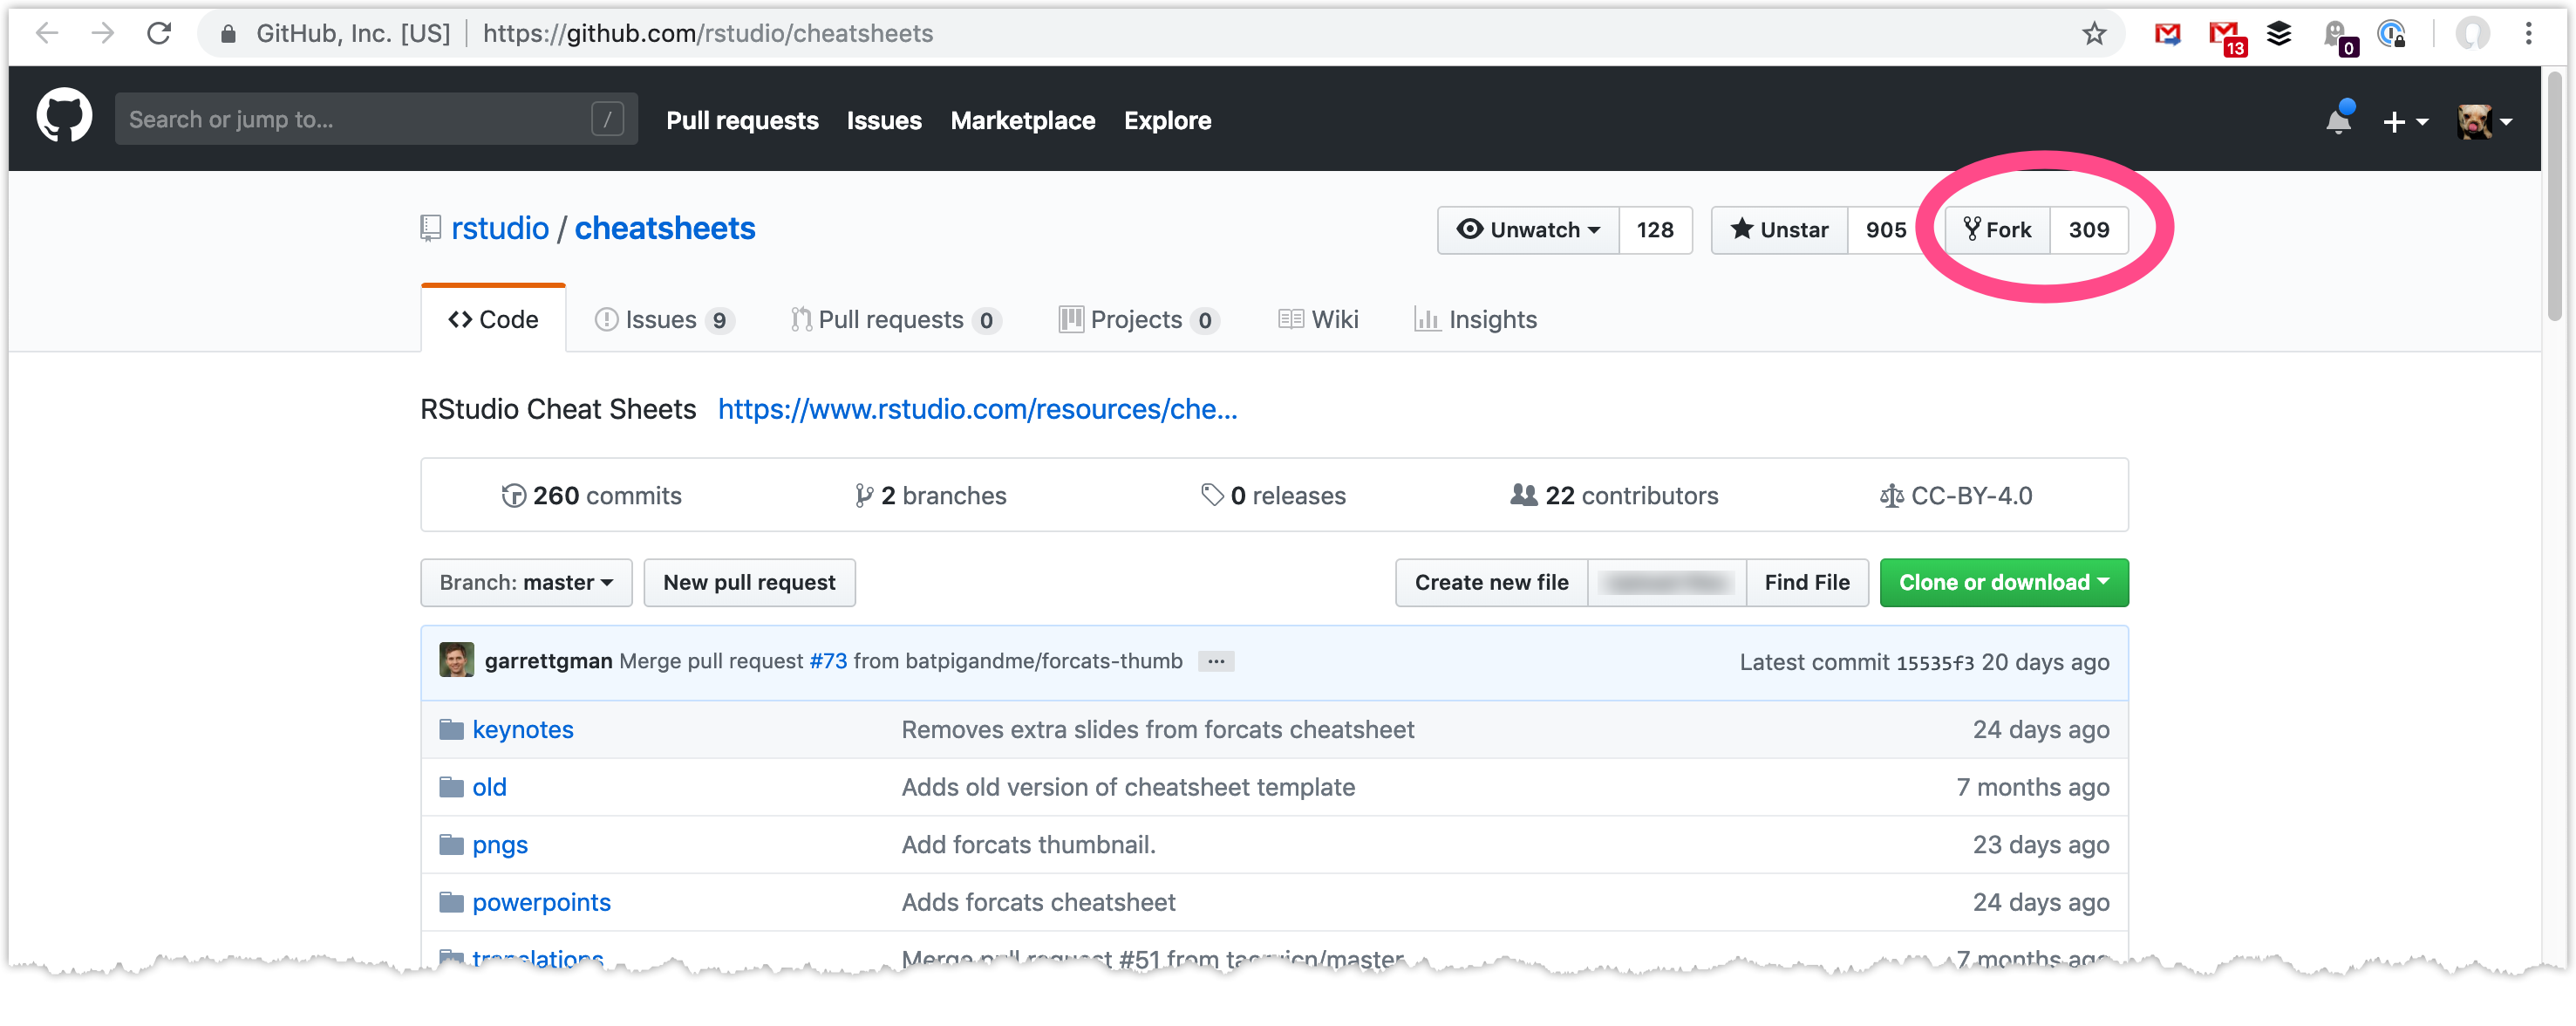Screen dimensions: 2576x1026
Task: Click the releases tag icon
Action: tap(1212, 495)
